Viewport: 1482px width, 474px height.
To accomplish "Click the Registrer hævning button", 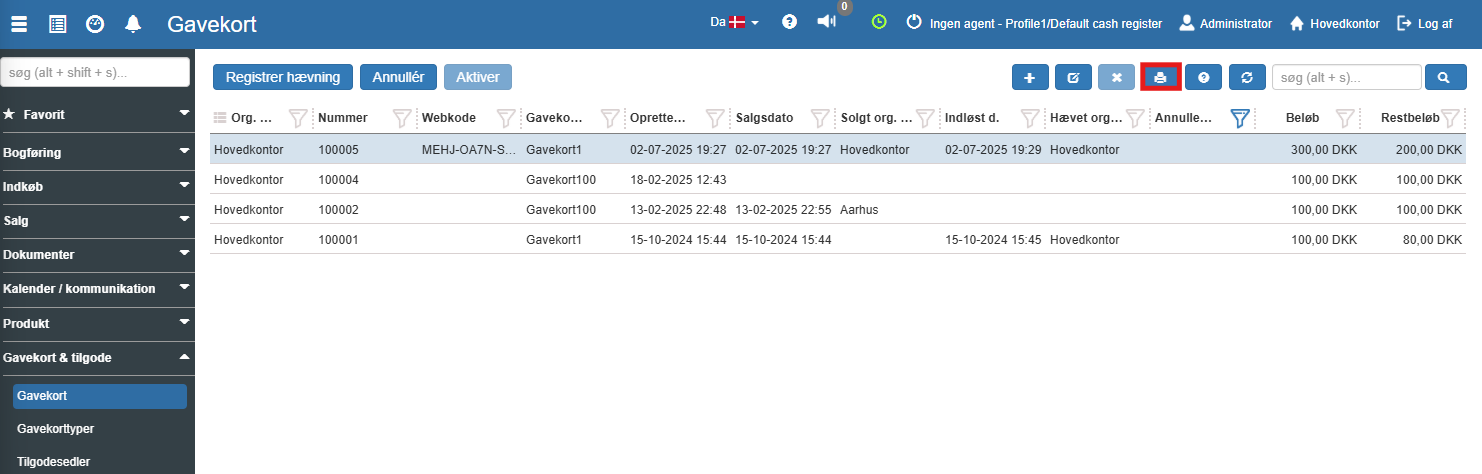I will pos(283,77).
